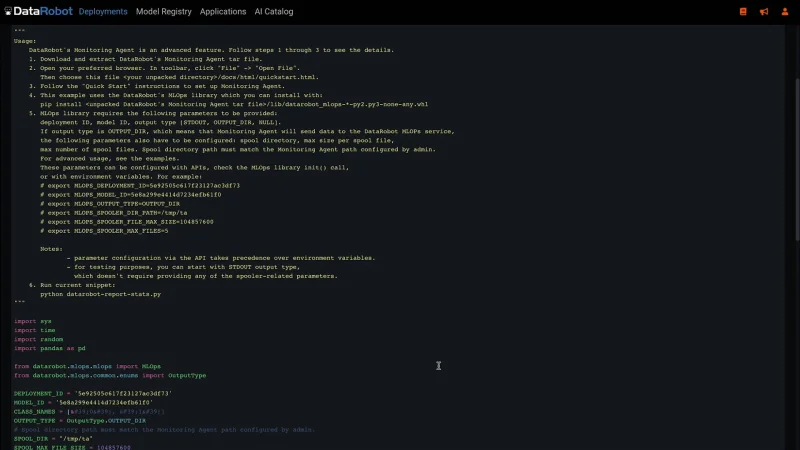Open the user profile icon

(785, 12)
